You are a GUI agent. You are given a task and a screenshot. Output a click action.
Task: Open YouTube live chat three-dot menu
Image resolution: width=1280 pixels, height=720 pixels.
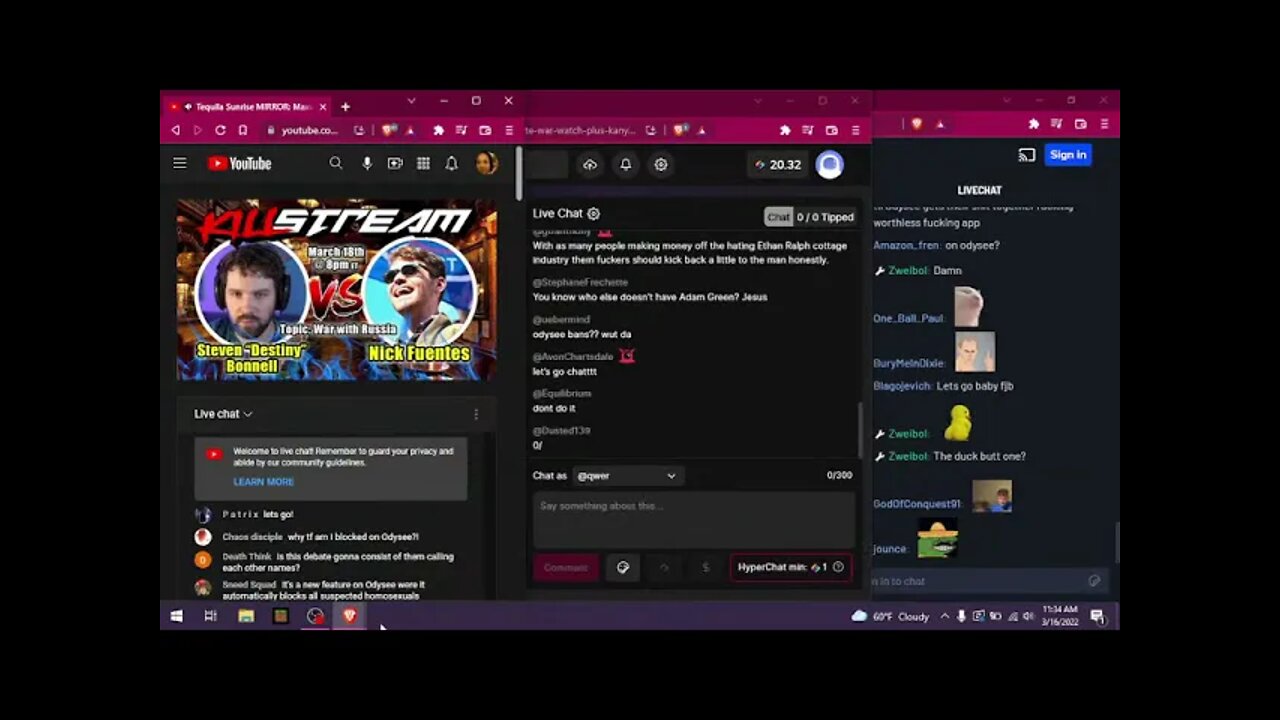[476, 414]
